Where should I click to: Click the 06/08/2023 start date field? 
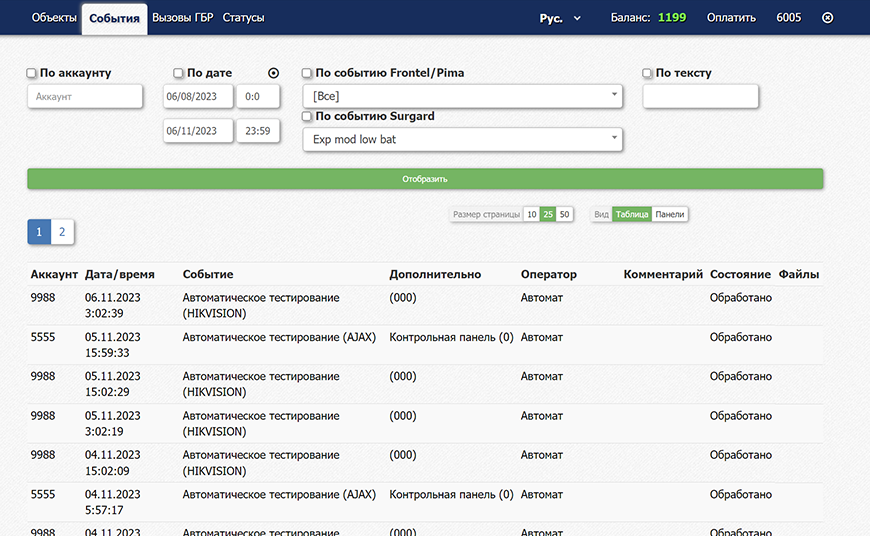click(198, 97)
